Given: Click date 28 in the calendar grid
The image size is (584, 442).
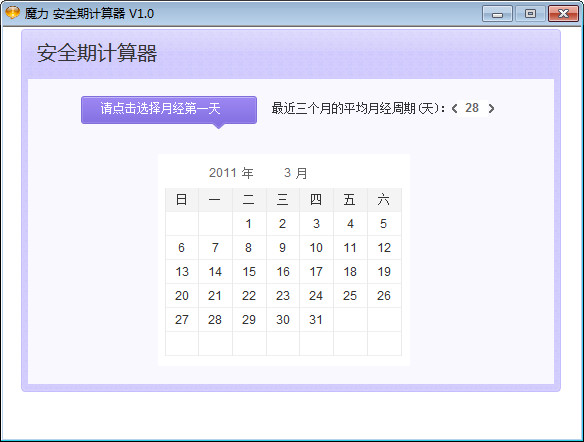Looking at the screenshot, I should pyautogui.click(x=215, y=319).
